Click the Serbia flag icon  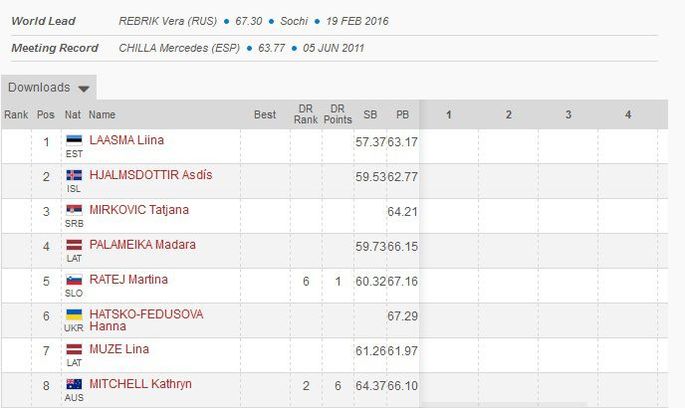(74, 210)
